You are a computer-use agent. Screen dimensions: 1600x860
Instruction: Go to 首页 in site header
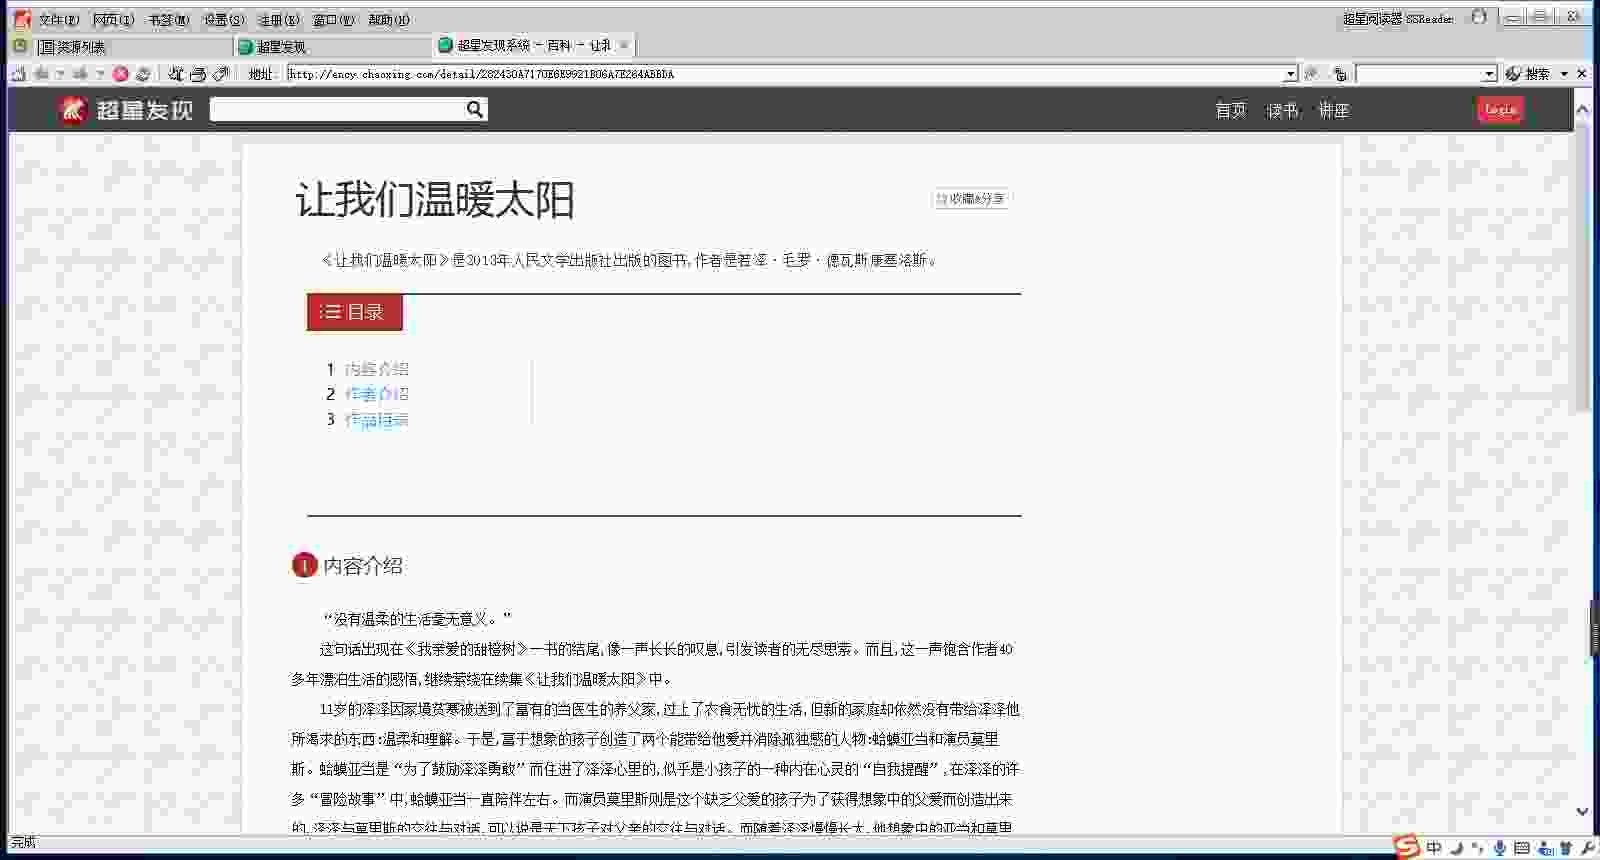point(1231,110)
